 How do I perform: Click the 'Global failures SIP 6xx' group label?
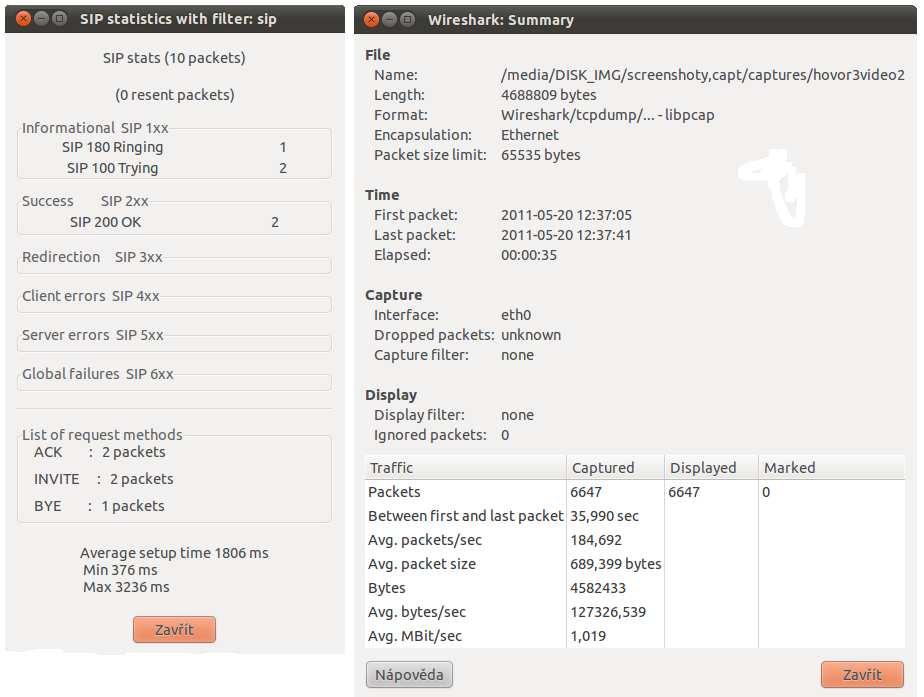point(98,374)
